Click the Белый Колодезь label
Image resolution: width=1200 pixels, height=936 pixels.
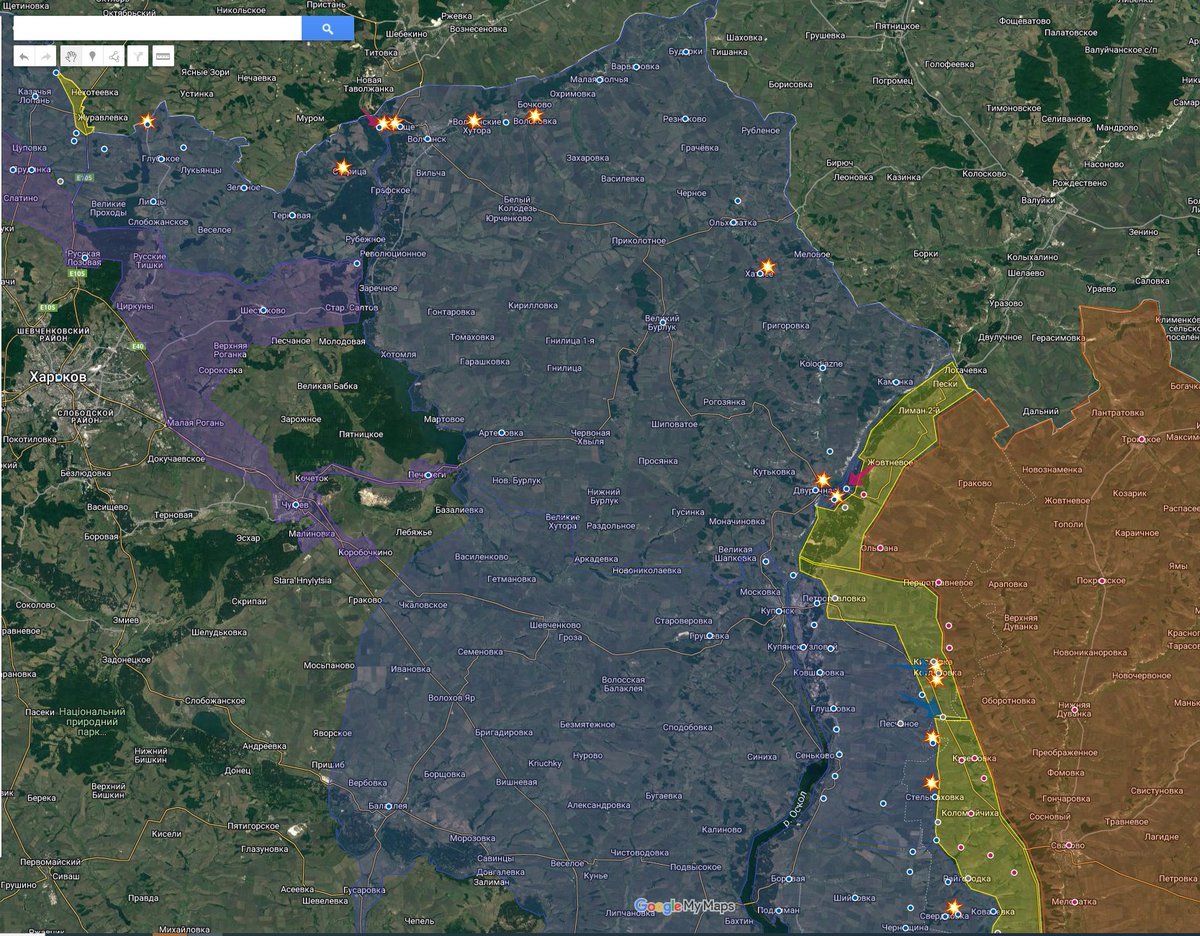point(517,203)
